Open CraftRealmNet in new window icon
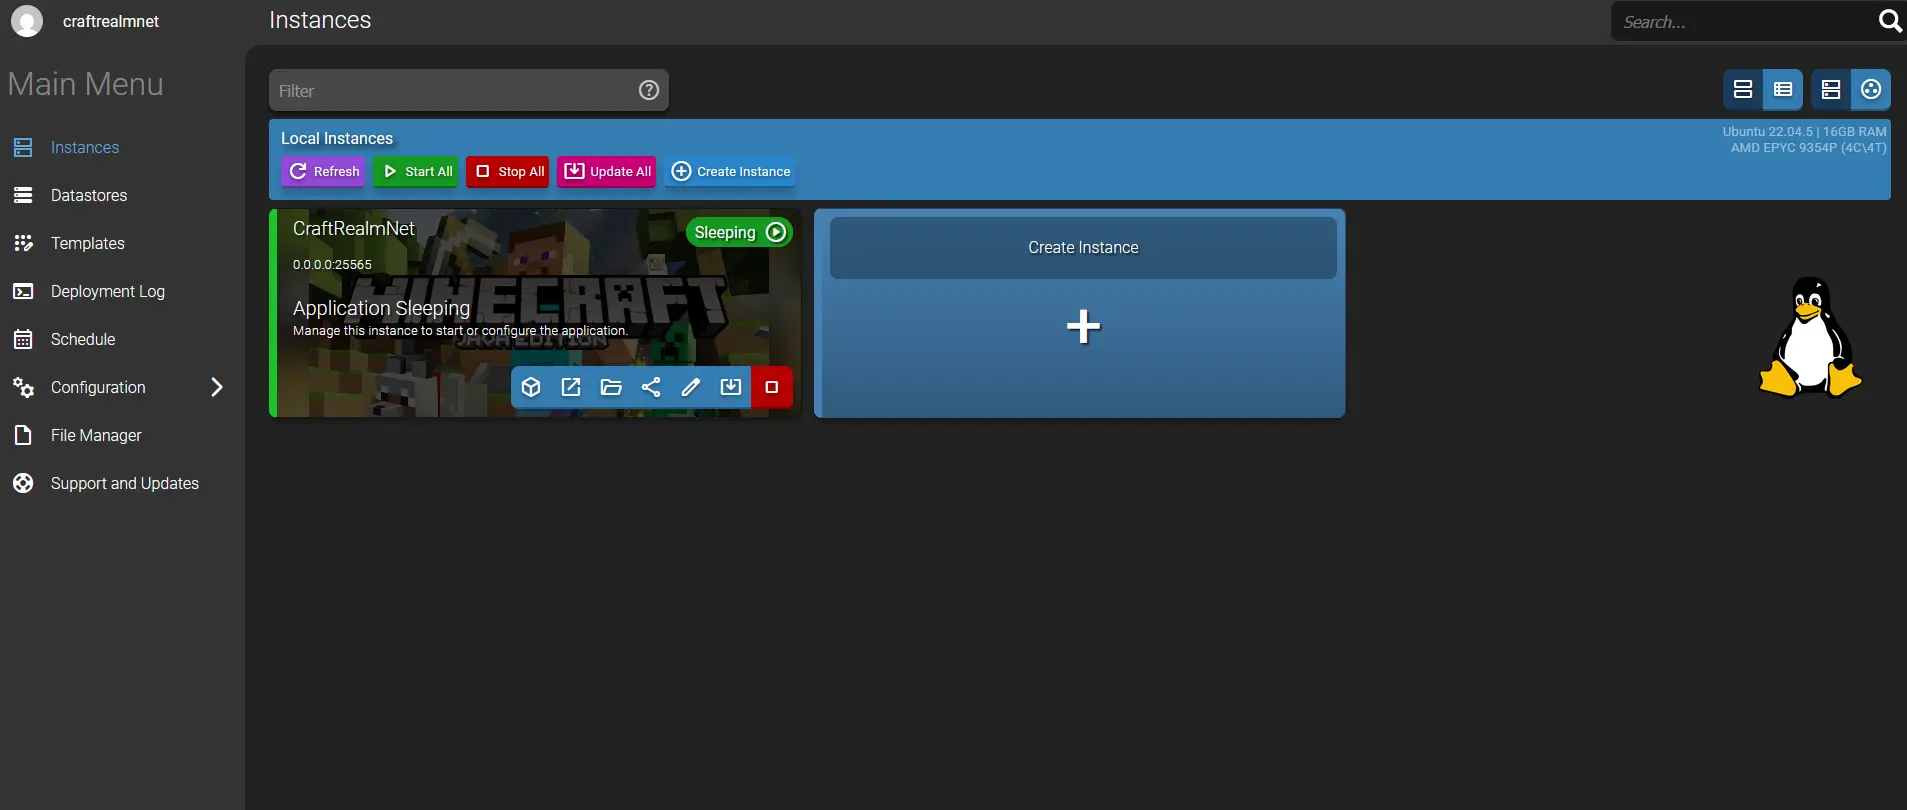This screenshot has width=1907, height=810. 571,387
